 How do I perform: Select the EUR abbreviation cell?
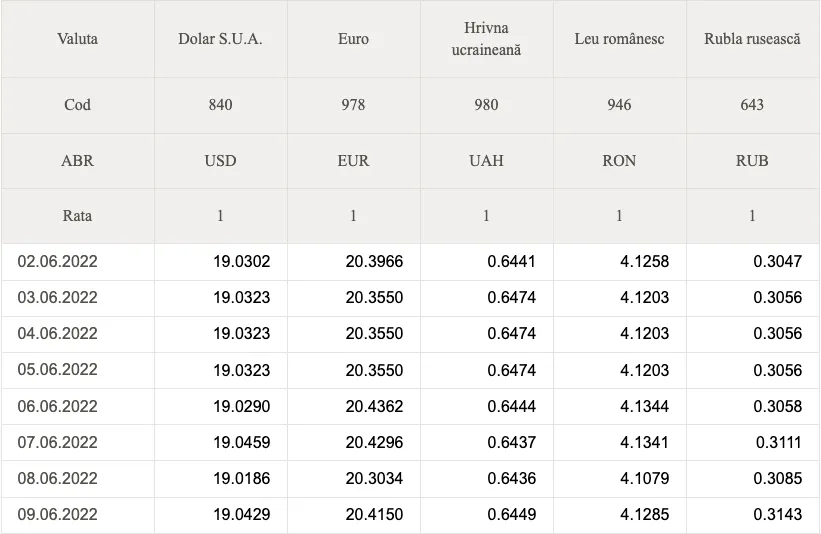[353, 161]
